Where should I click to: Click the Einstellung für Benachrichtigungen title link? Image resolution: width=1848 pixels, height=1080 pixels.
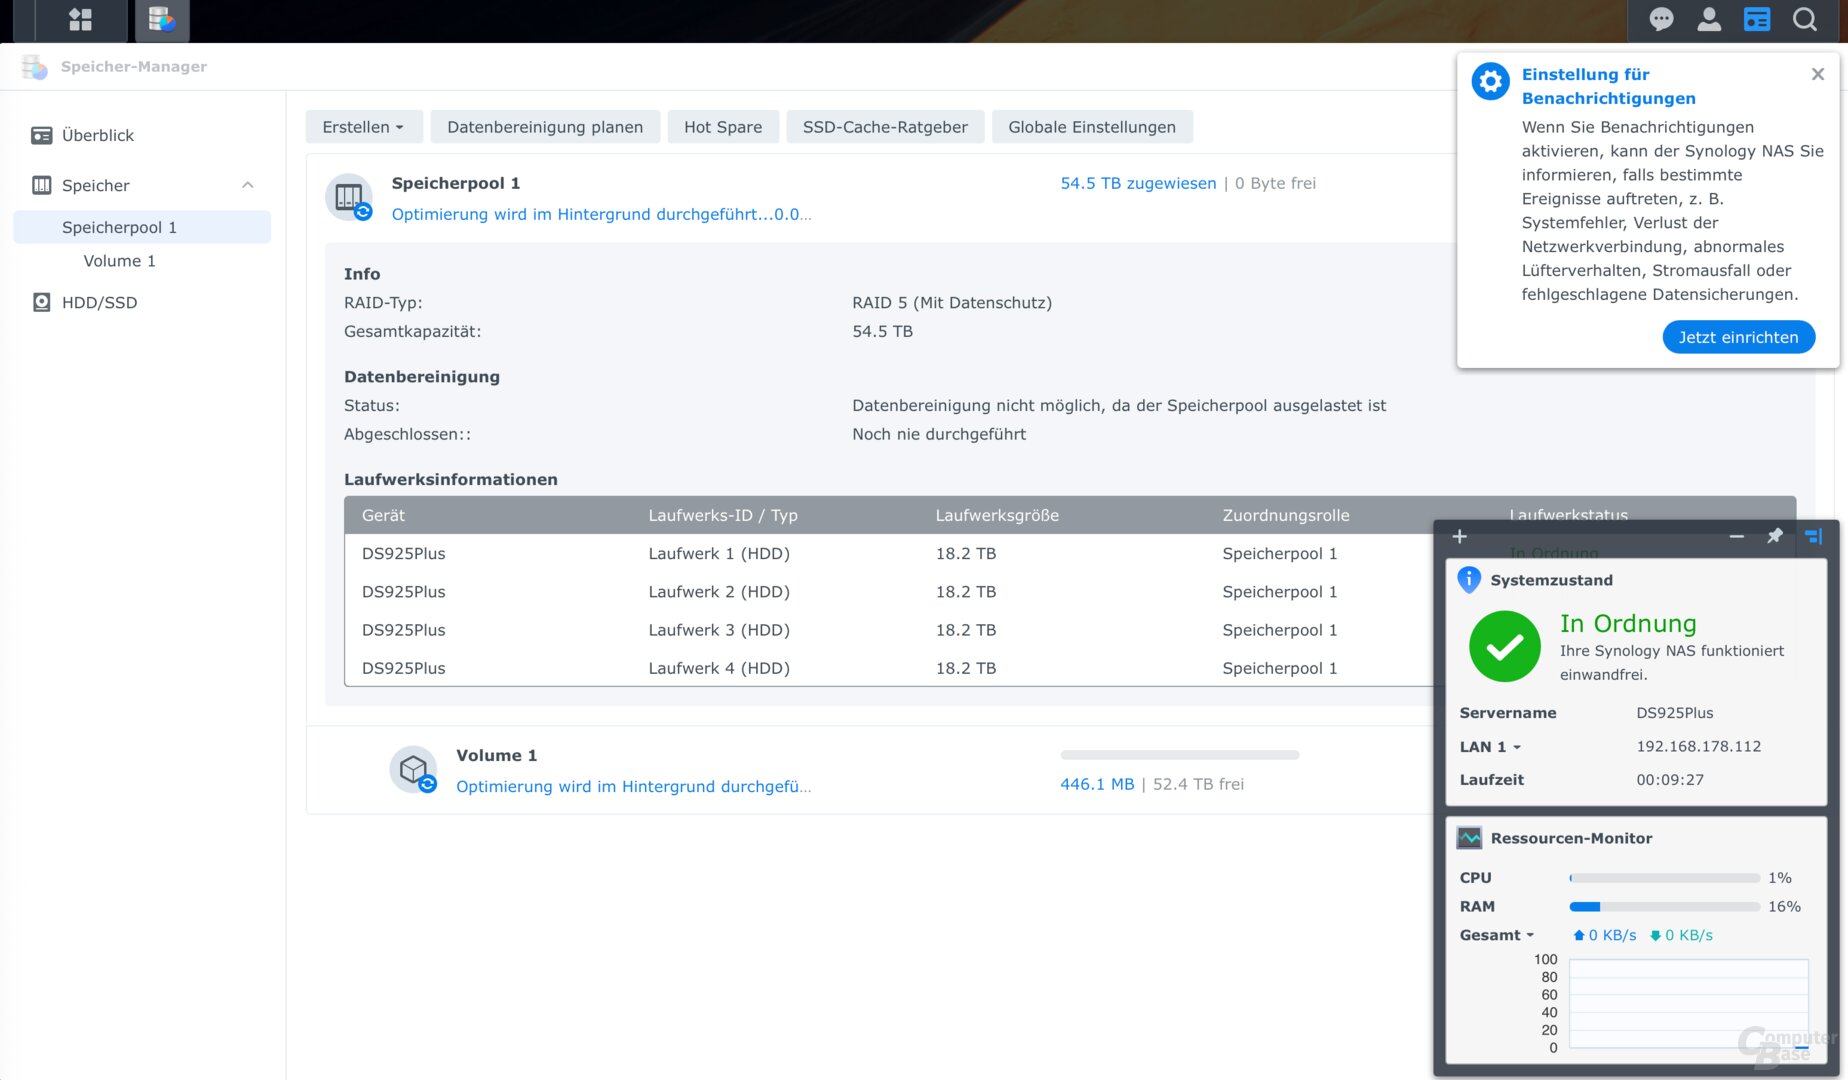1608,86
